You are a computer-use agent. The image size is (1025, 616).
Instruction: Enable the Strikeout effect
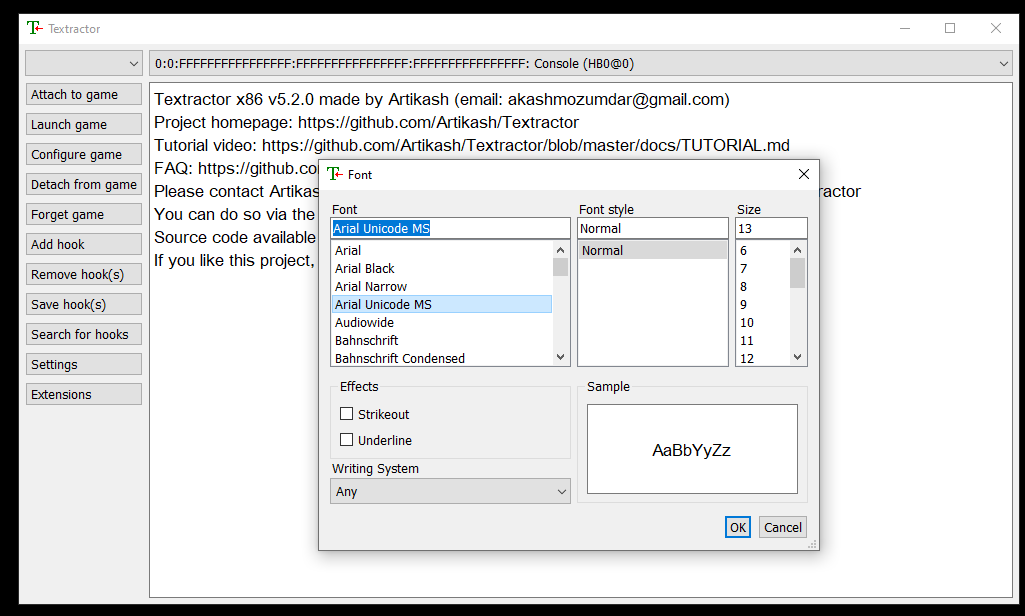tap(345, 413)
